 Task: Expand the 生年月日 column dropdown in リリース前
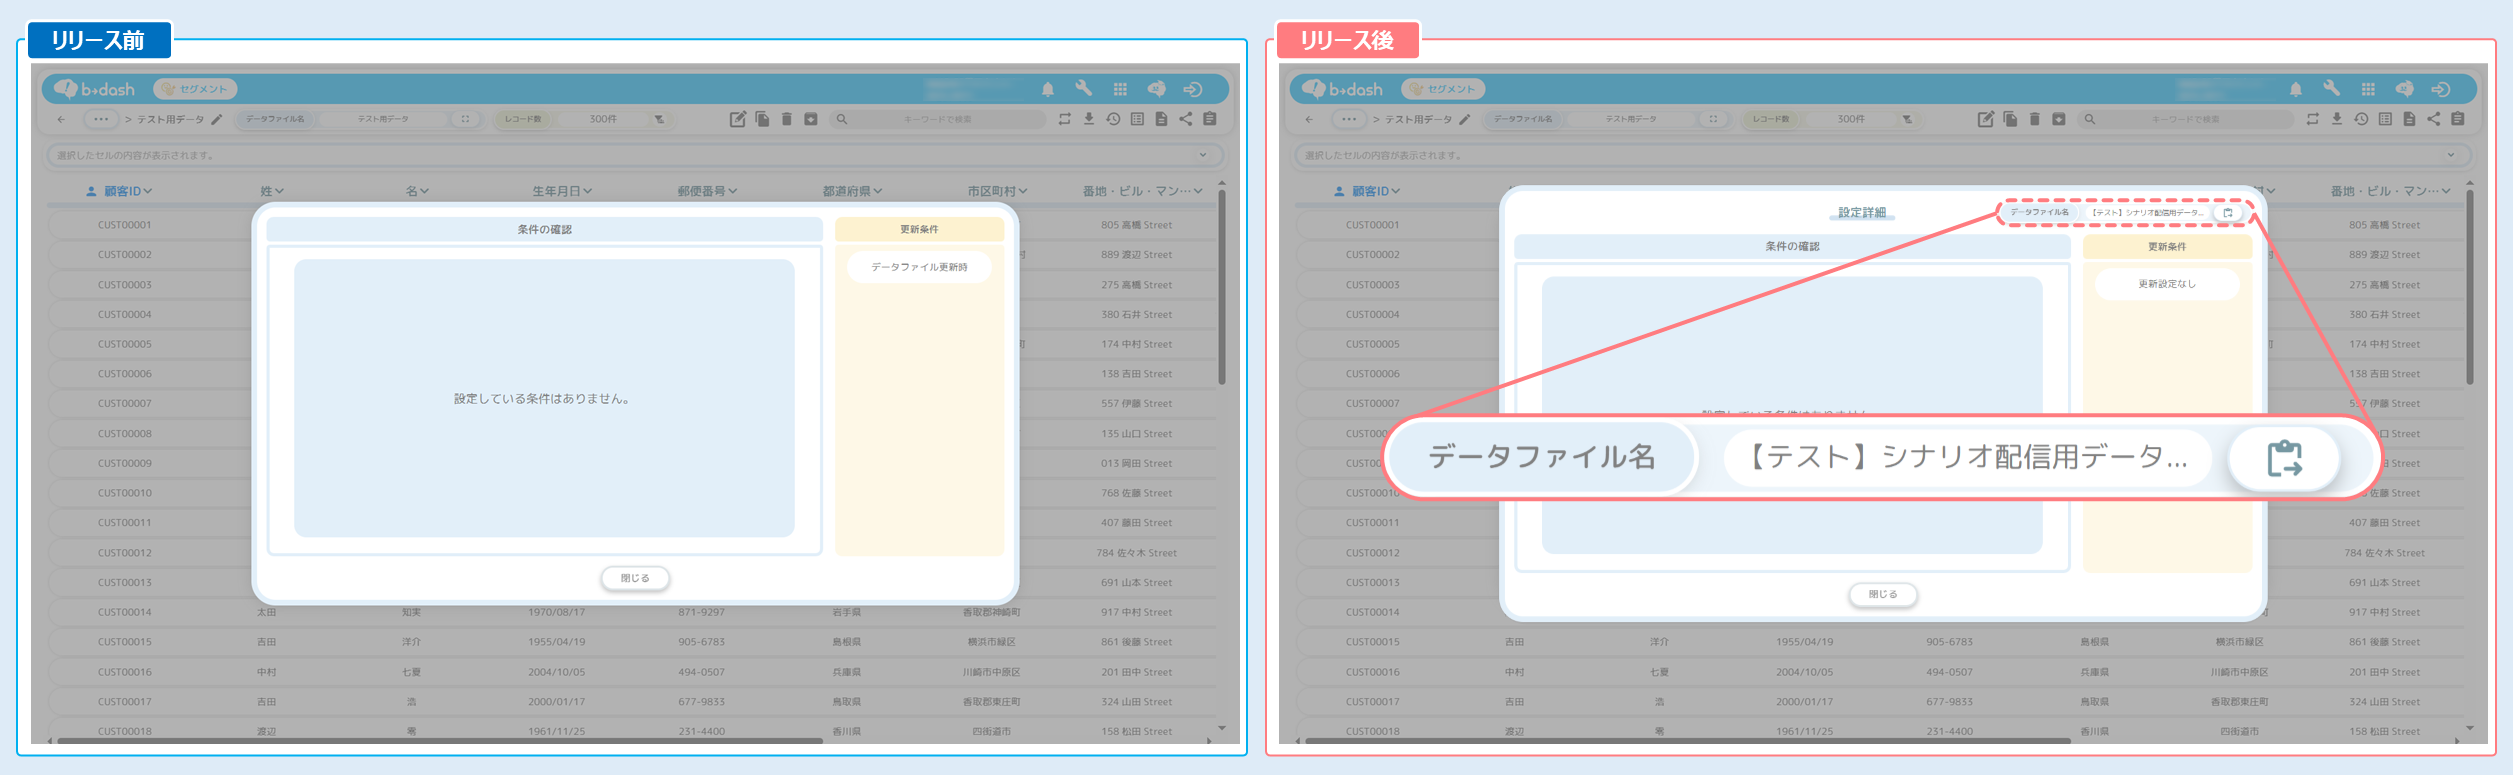point(588,191)
